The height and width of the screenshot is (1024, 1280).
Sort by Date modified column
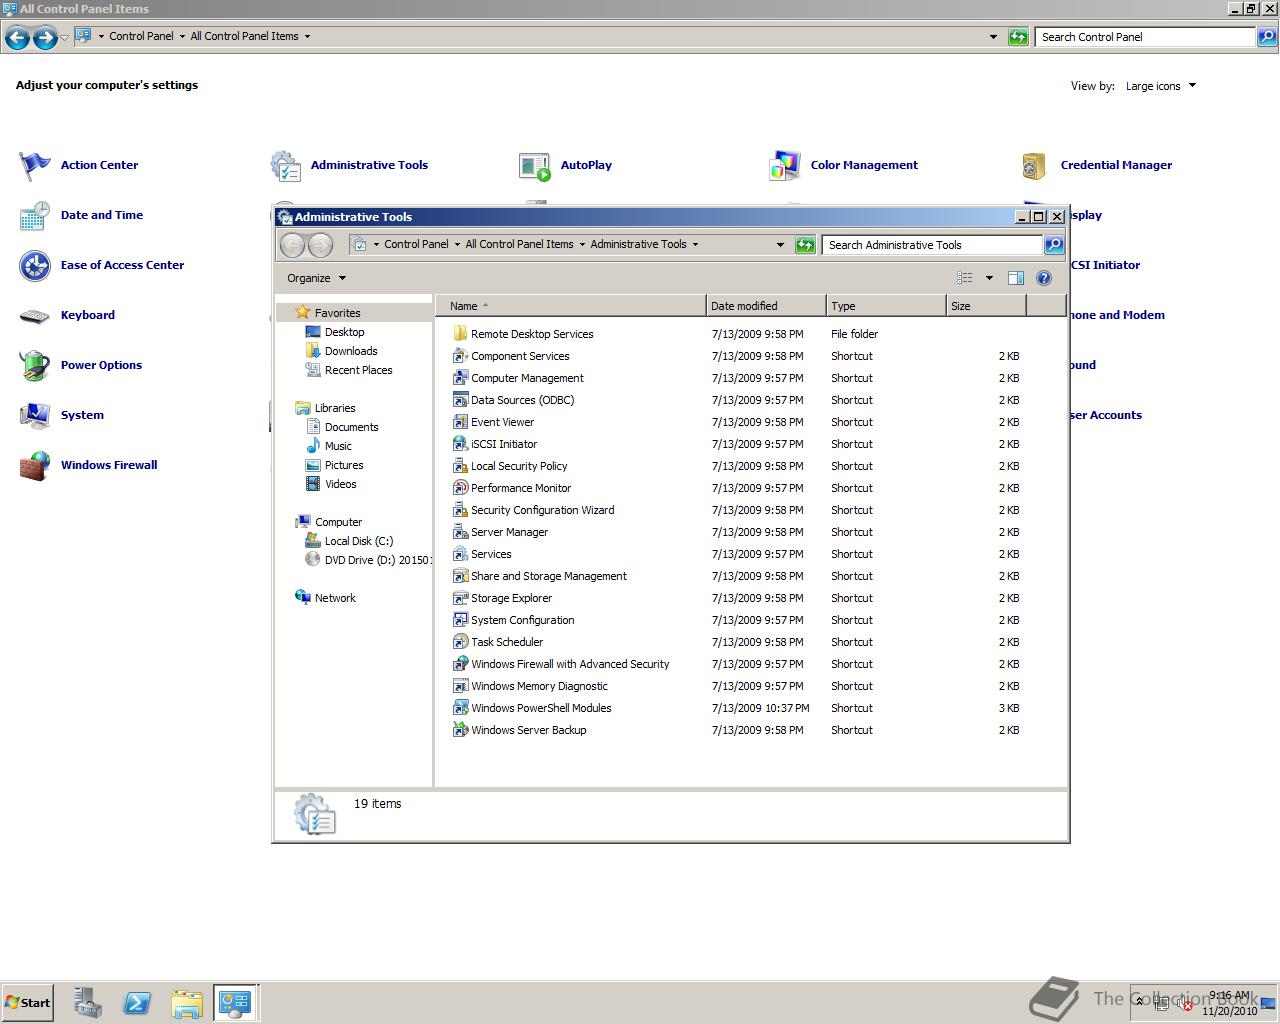tap(766, 306)
